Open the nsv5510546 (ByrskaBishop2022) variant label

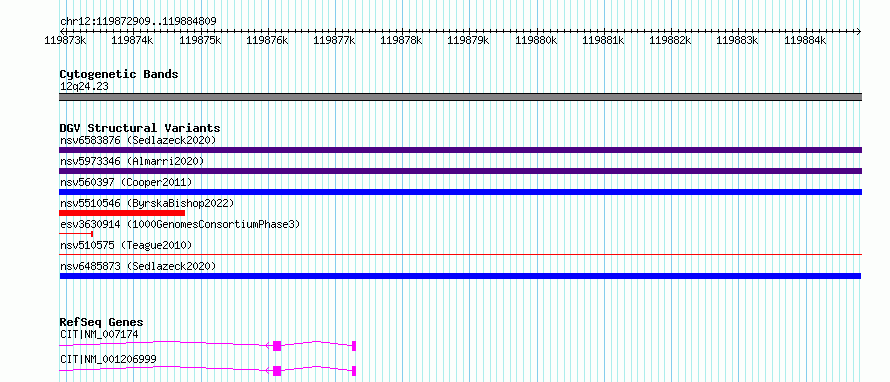pyautogui.click(x=147, y=203)
